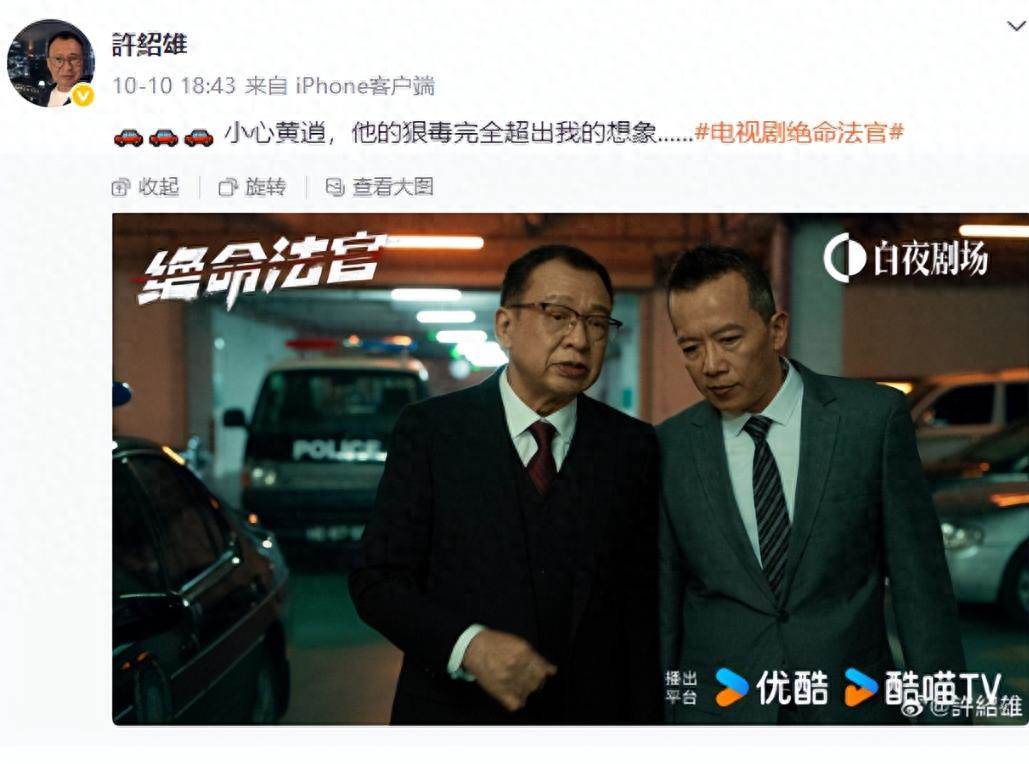View the full-size image via 查看大图
Screen dimensions: 1029x764
[x=380, y=187]
